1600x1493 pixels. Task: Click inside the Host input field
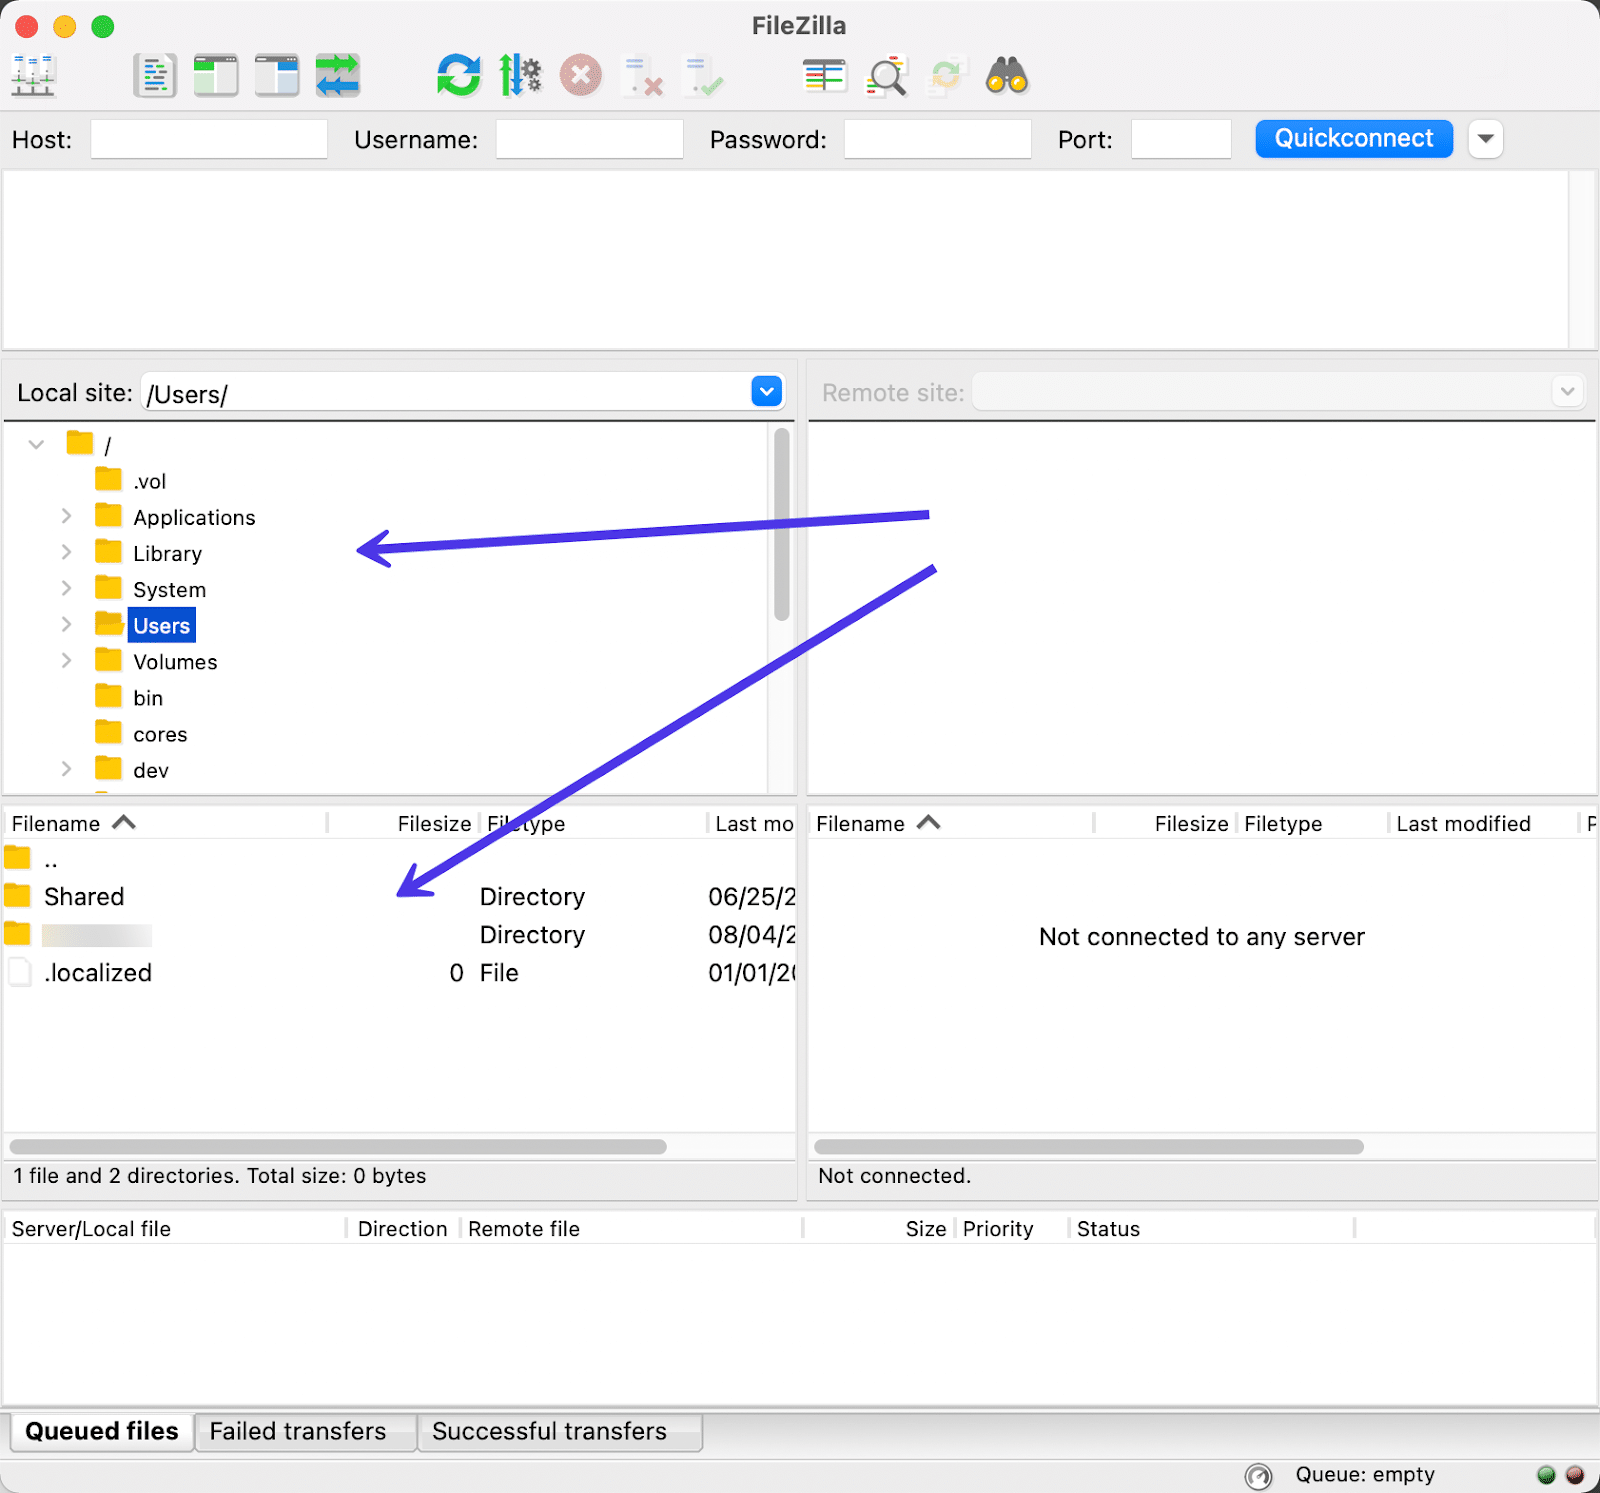pyautogui.click(x=208, y=139)
